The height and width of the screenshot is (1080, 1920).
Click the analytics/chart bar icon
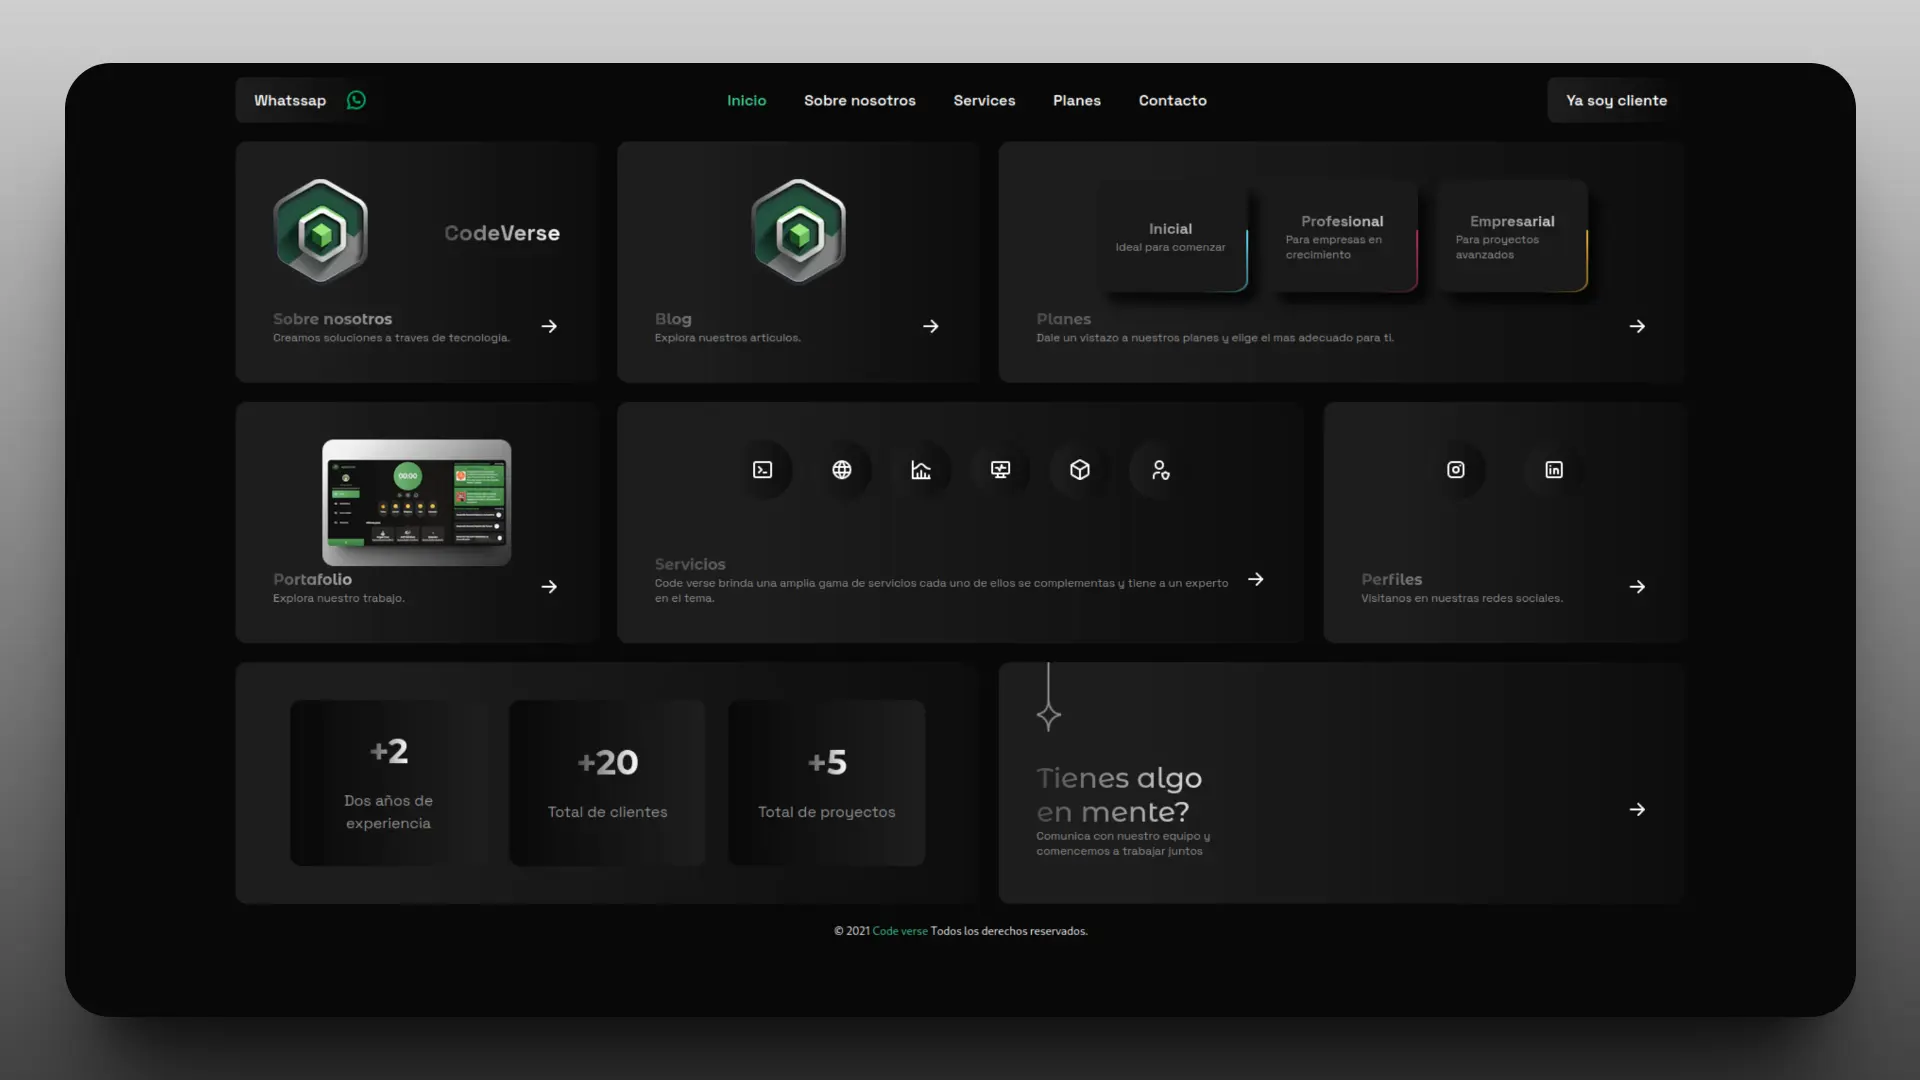point(920,469)
